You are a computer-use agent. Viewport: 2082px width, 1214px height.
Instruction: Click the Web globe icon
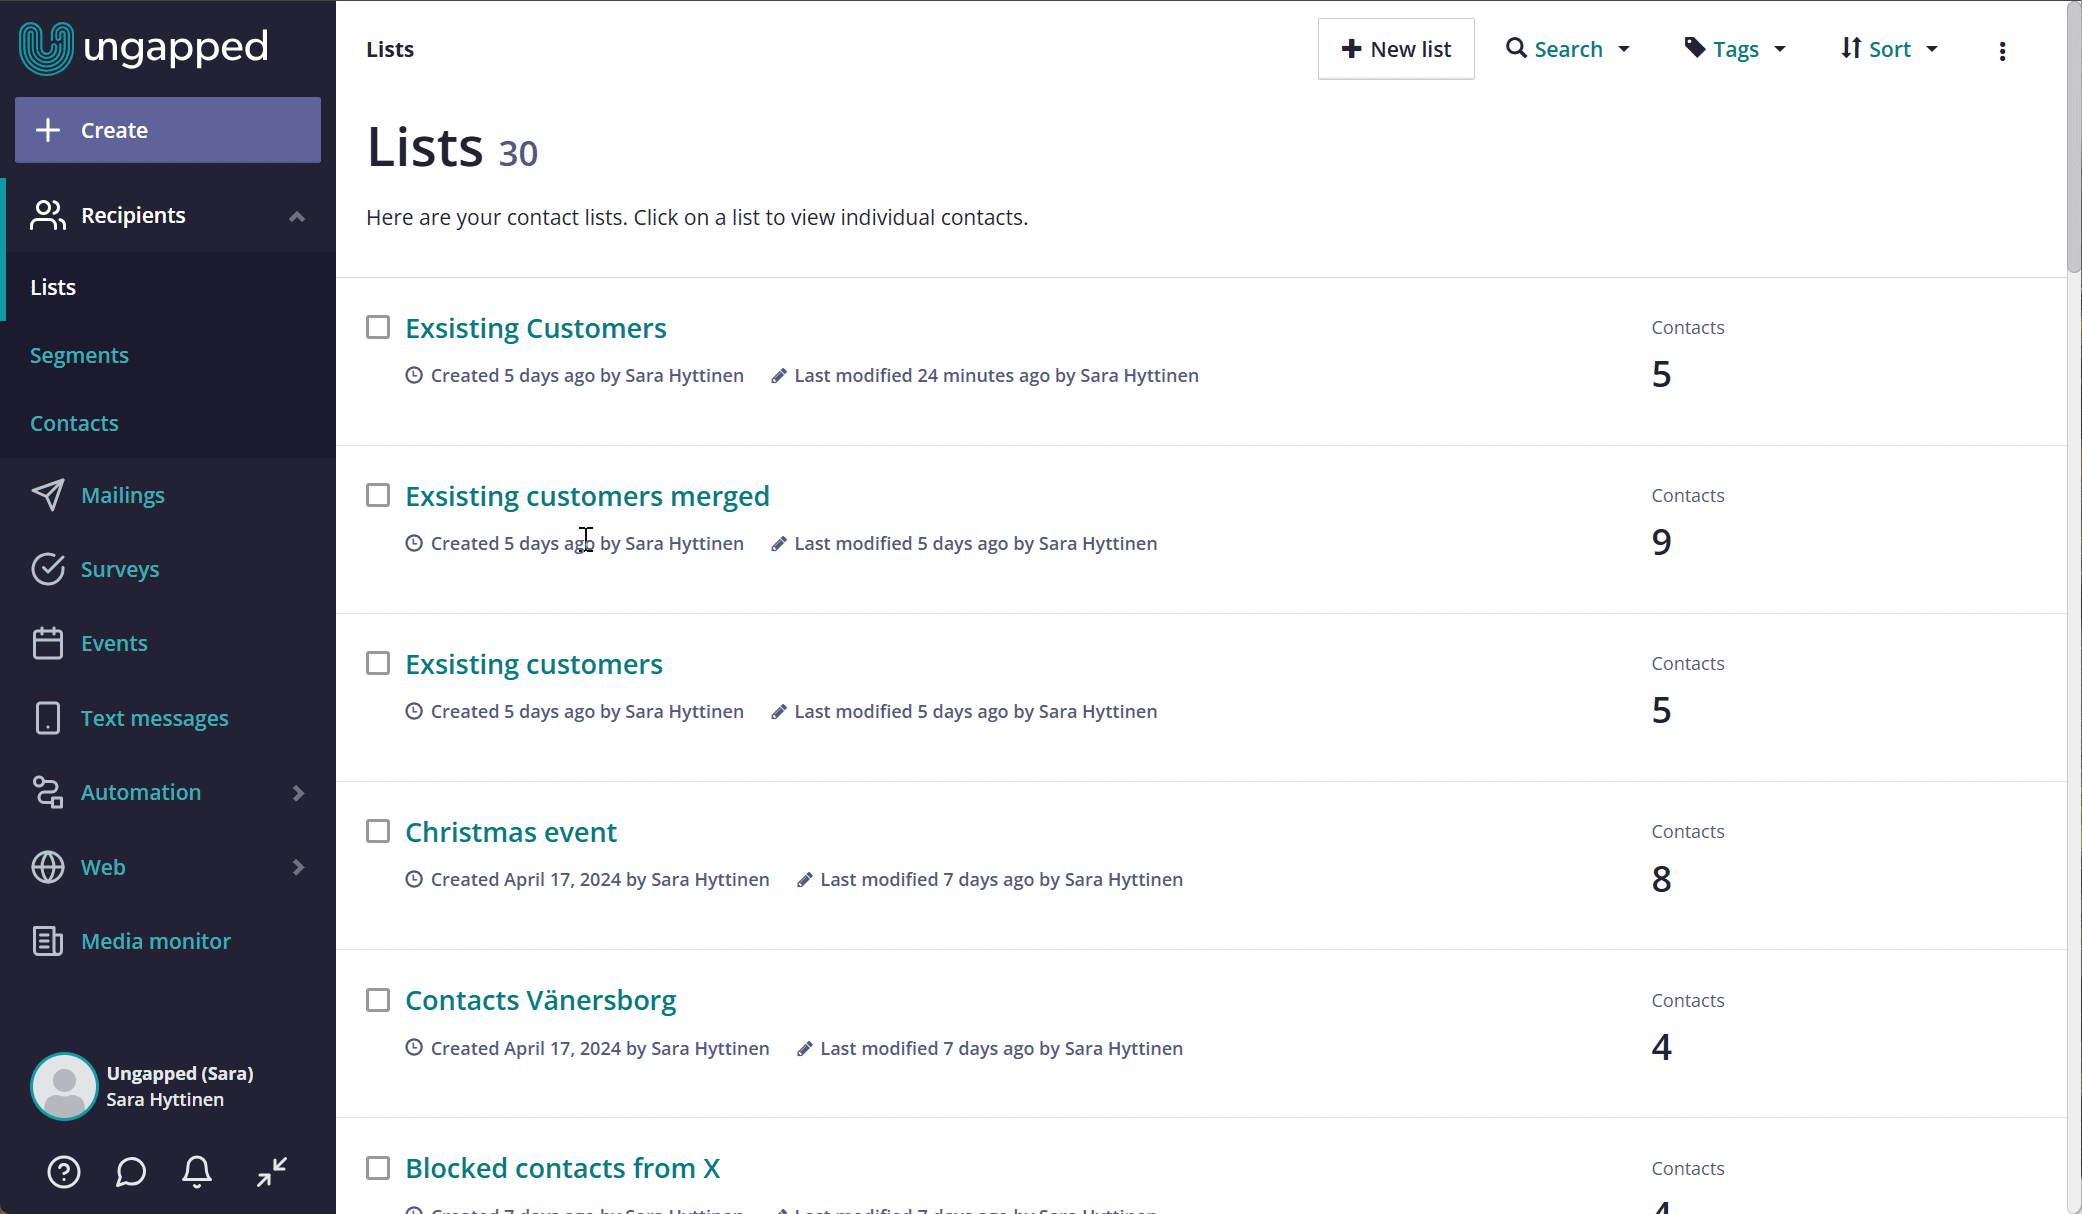[48, 867]
